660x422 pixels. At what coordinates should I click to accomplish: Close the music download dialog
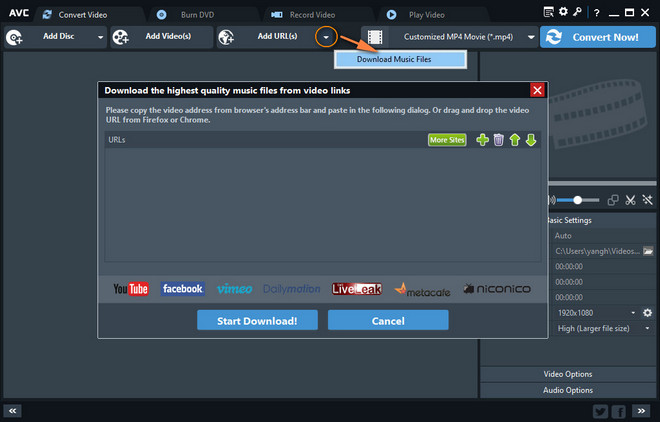click(537, 90)
